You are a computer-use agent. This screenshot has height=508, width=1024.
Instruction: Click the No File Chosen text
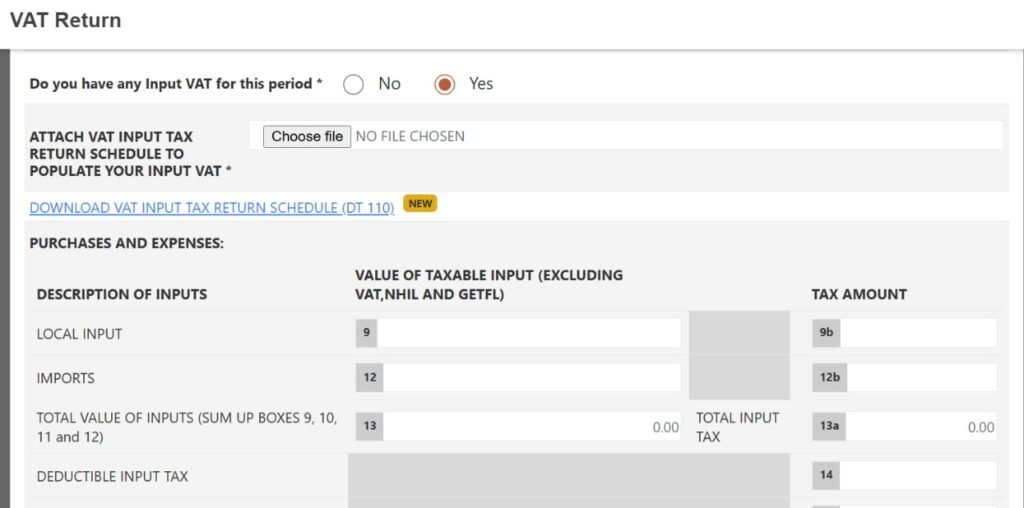(410, 136)
